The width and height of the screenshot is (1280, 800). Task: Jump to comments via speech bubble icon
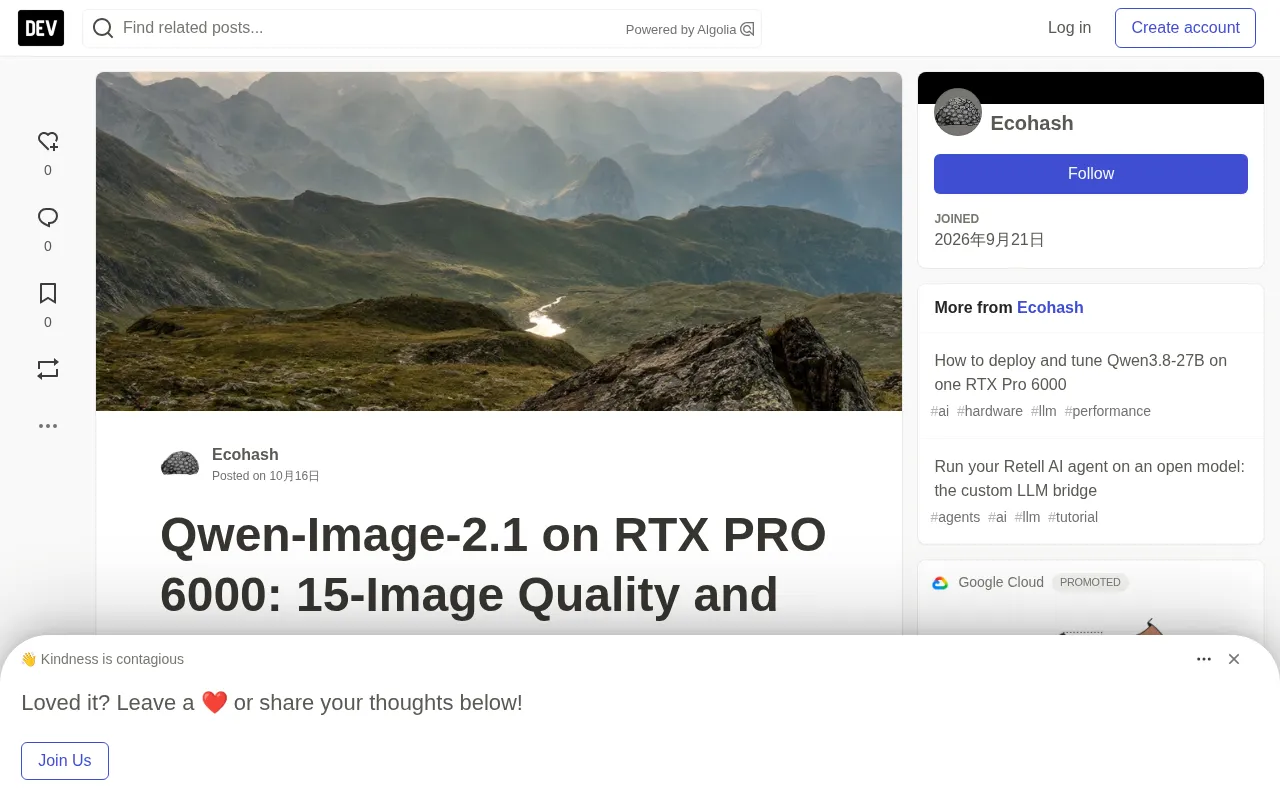pyautogui.click(x=48, y=218)
